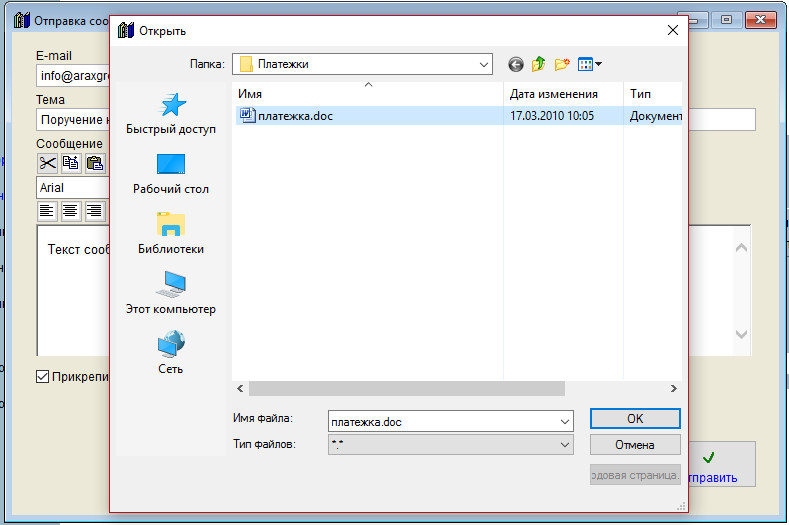Image resolution: width=789 pixels, height=525 pixels.
Task: Click Paste icon in message window
Action: [95, 163]
